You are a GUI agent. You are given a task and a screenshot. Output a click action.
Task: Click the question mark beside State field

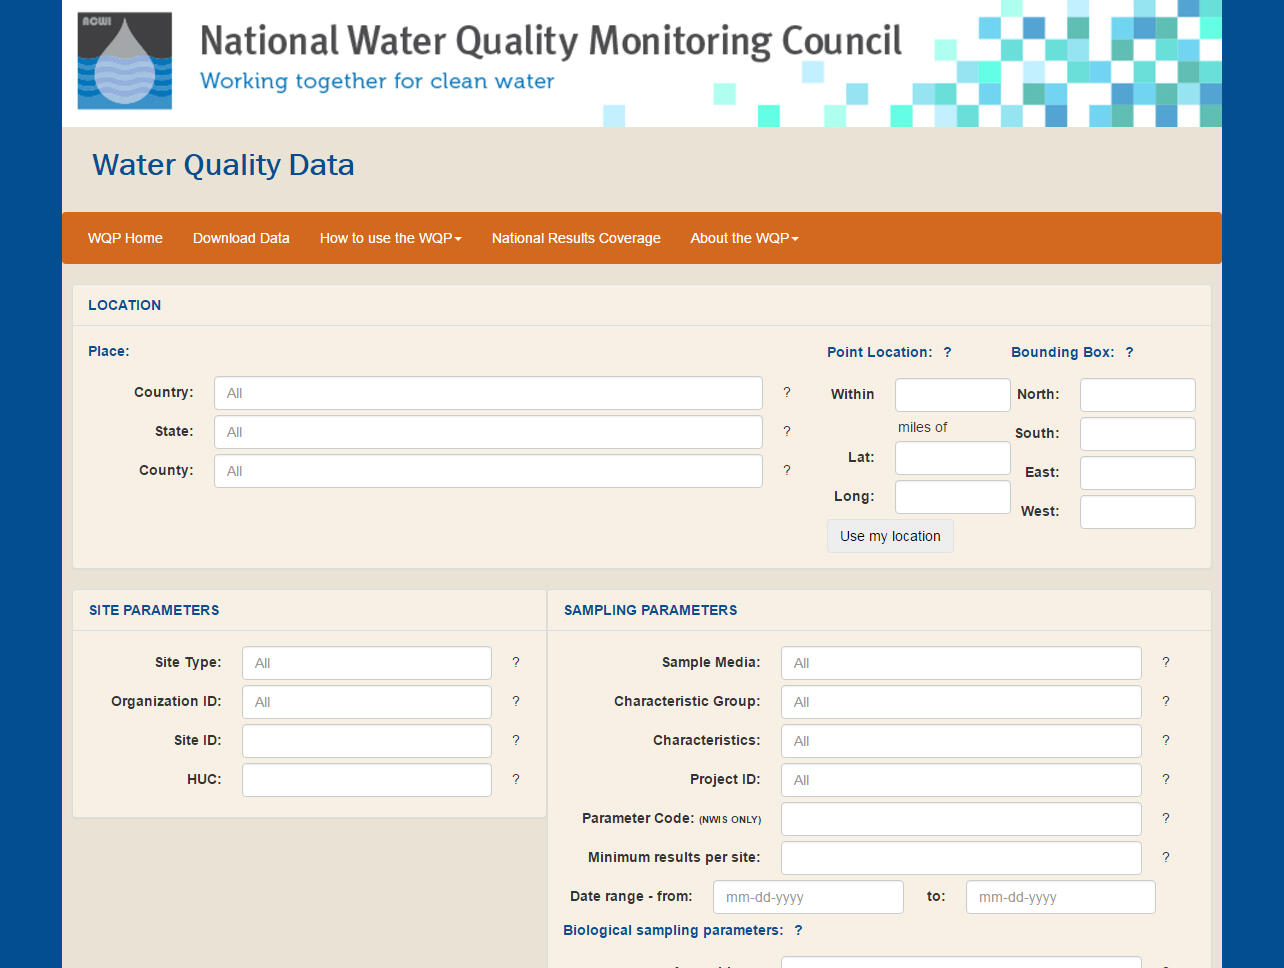point(786,431)
